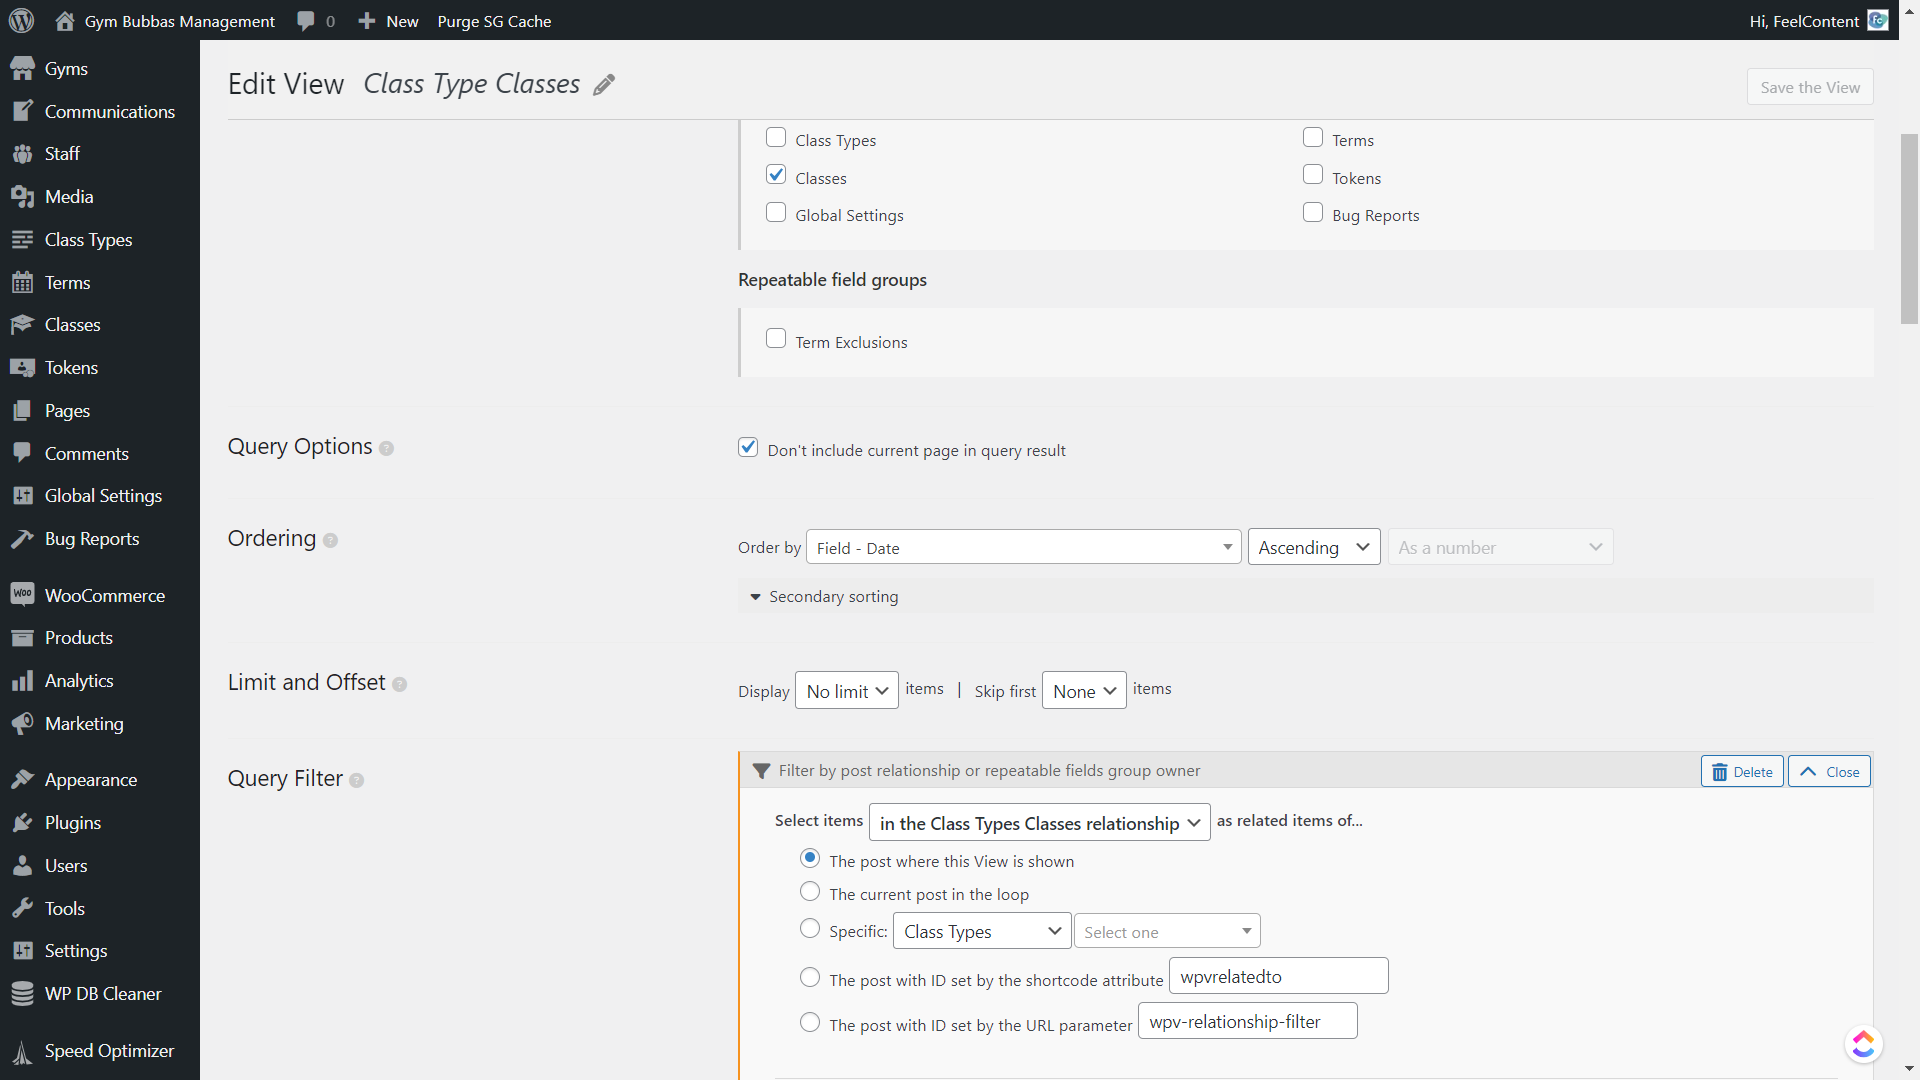Click the user avatar in admin bar
The height and width of the screenshot is (1080, 1920).
tap(1878, 21)
